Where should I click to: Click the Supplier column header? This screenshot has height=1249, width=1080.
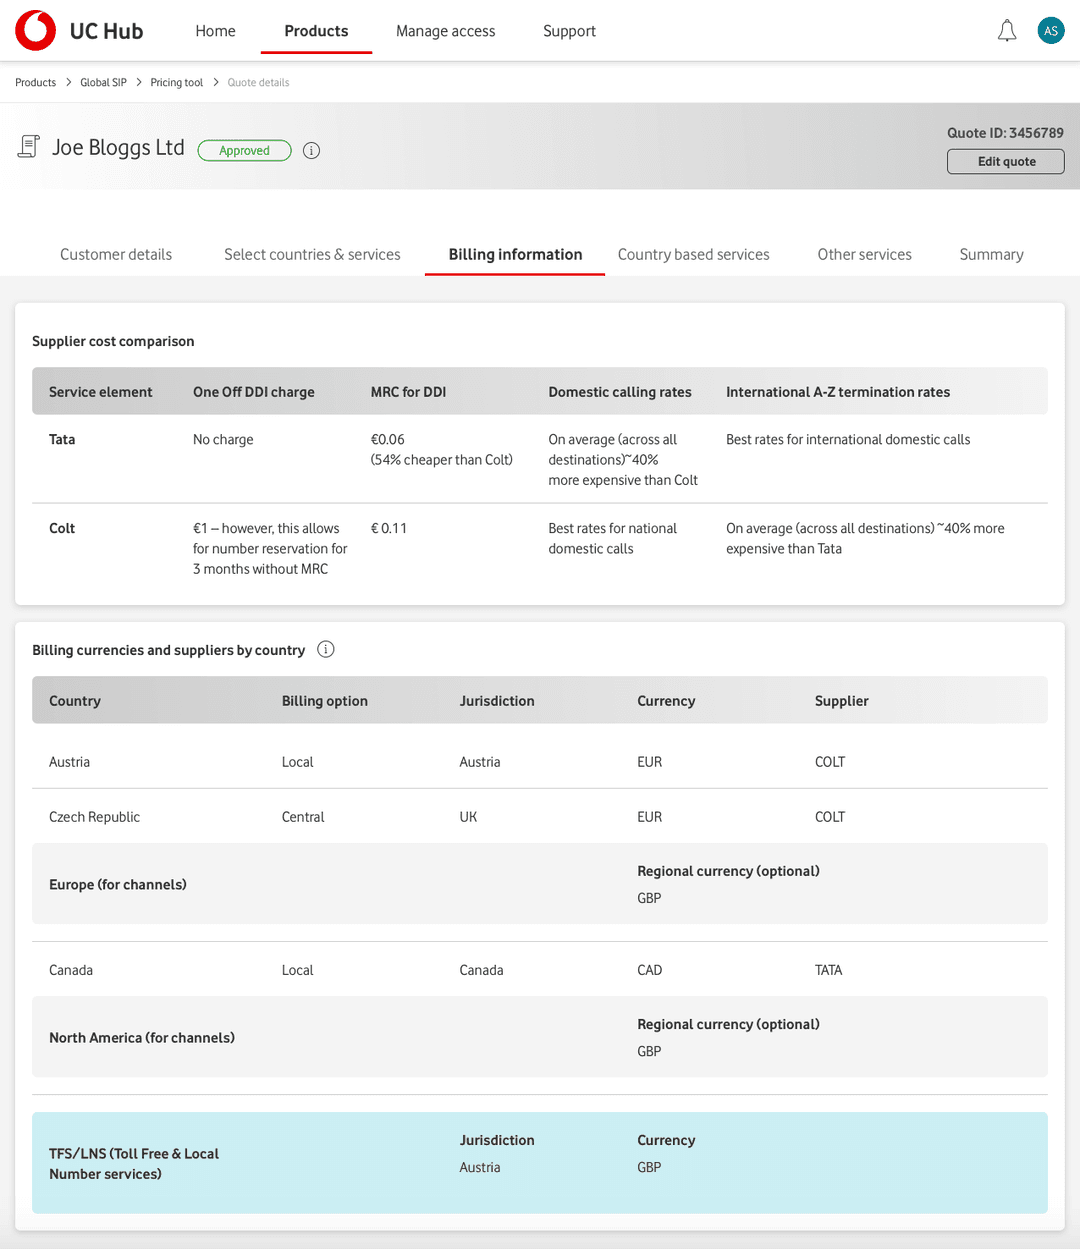(841, 701)
